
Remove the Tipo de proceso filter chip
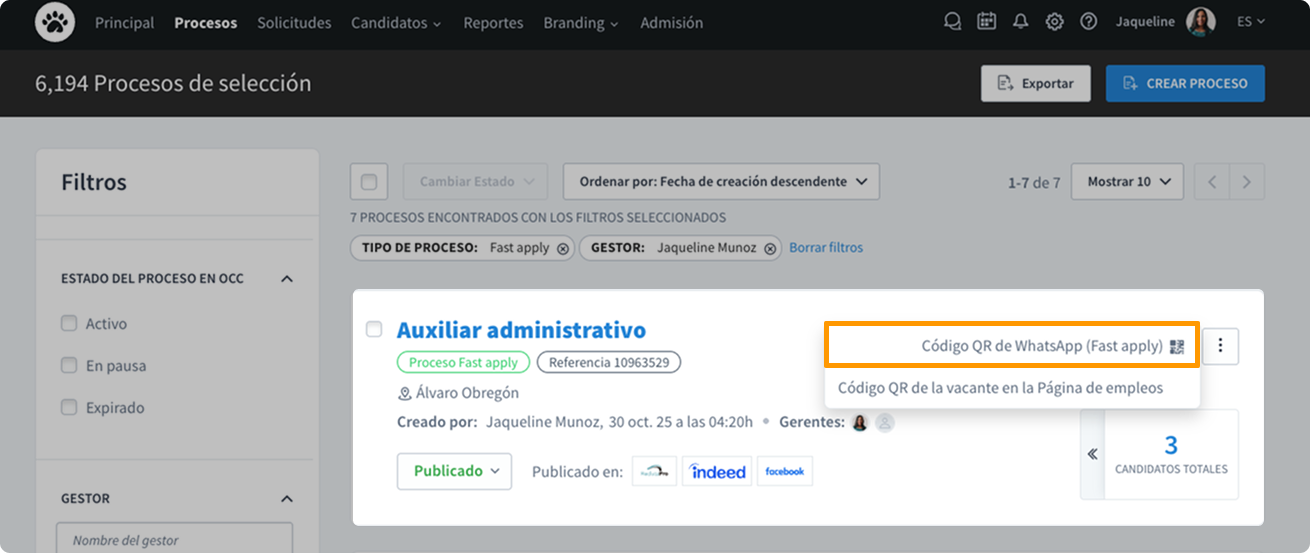[563, 248]
